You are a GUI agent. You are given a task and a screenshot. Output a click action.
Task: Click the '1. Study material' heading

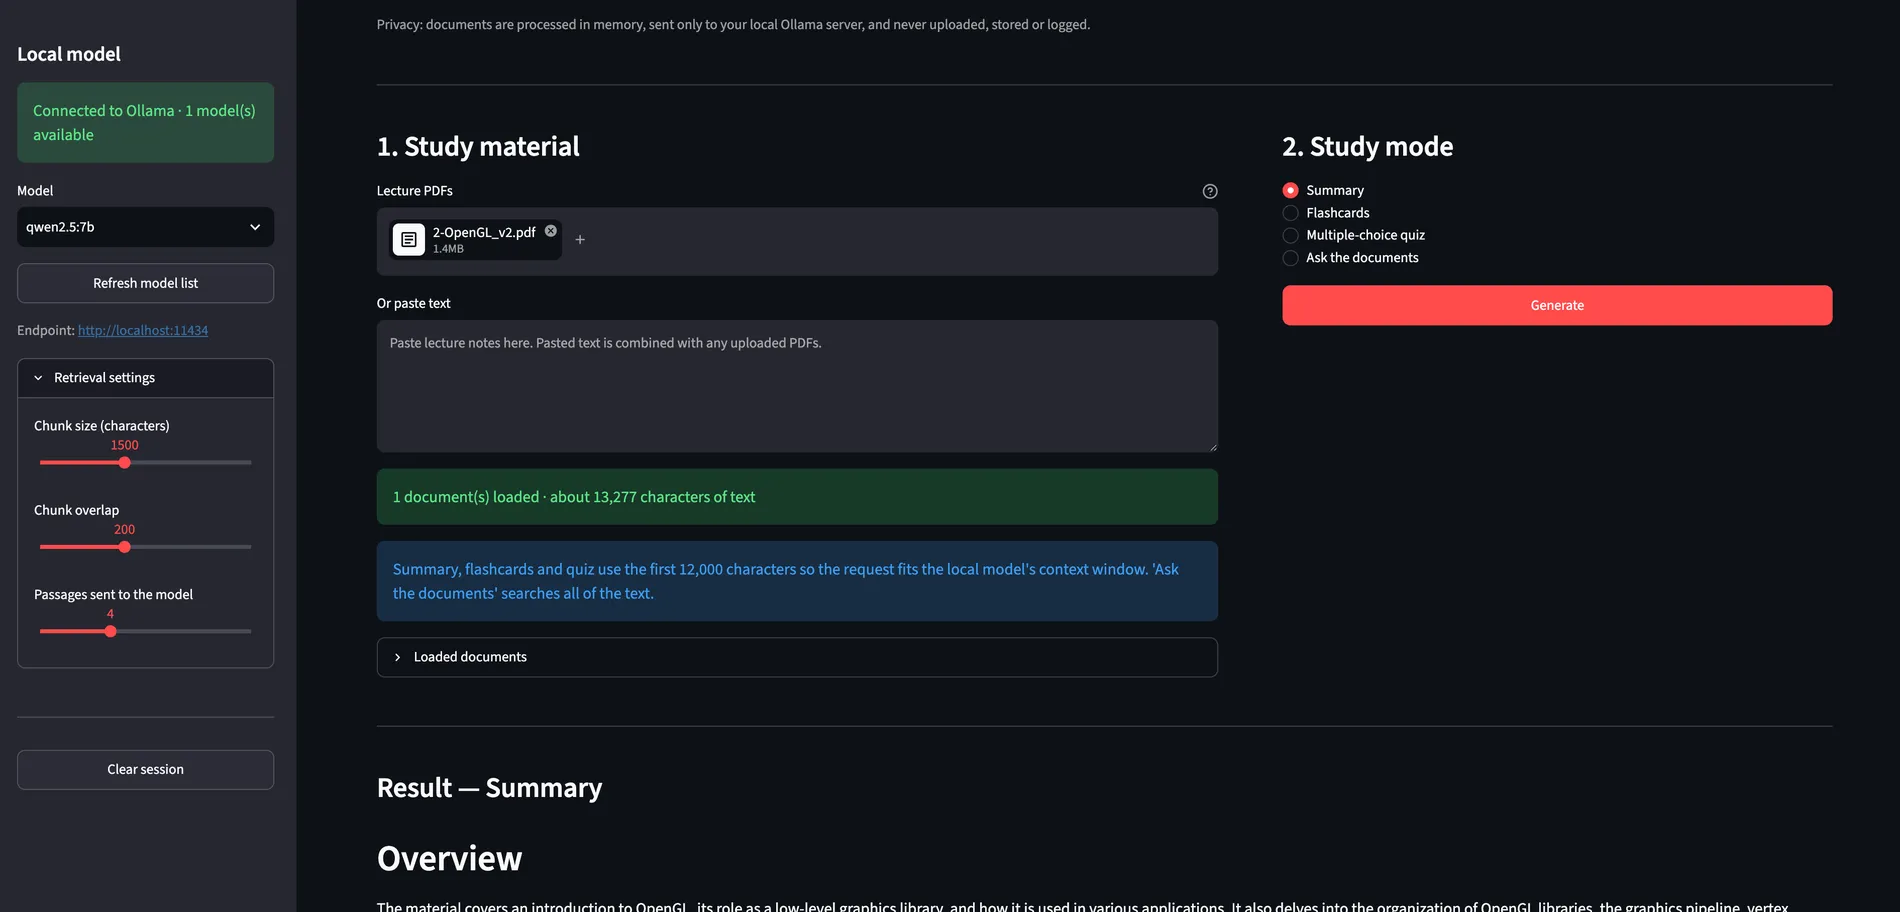click(478, 147)
